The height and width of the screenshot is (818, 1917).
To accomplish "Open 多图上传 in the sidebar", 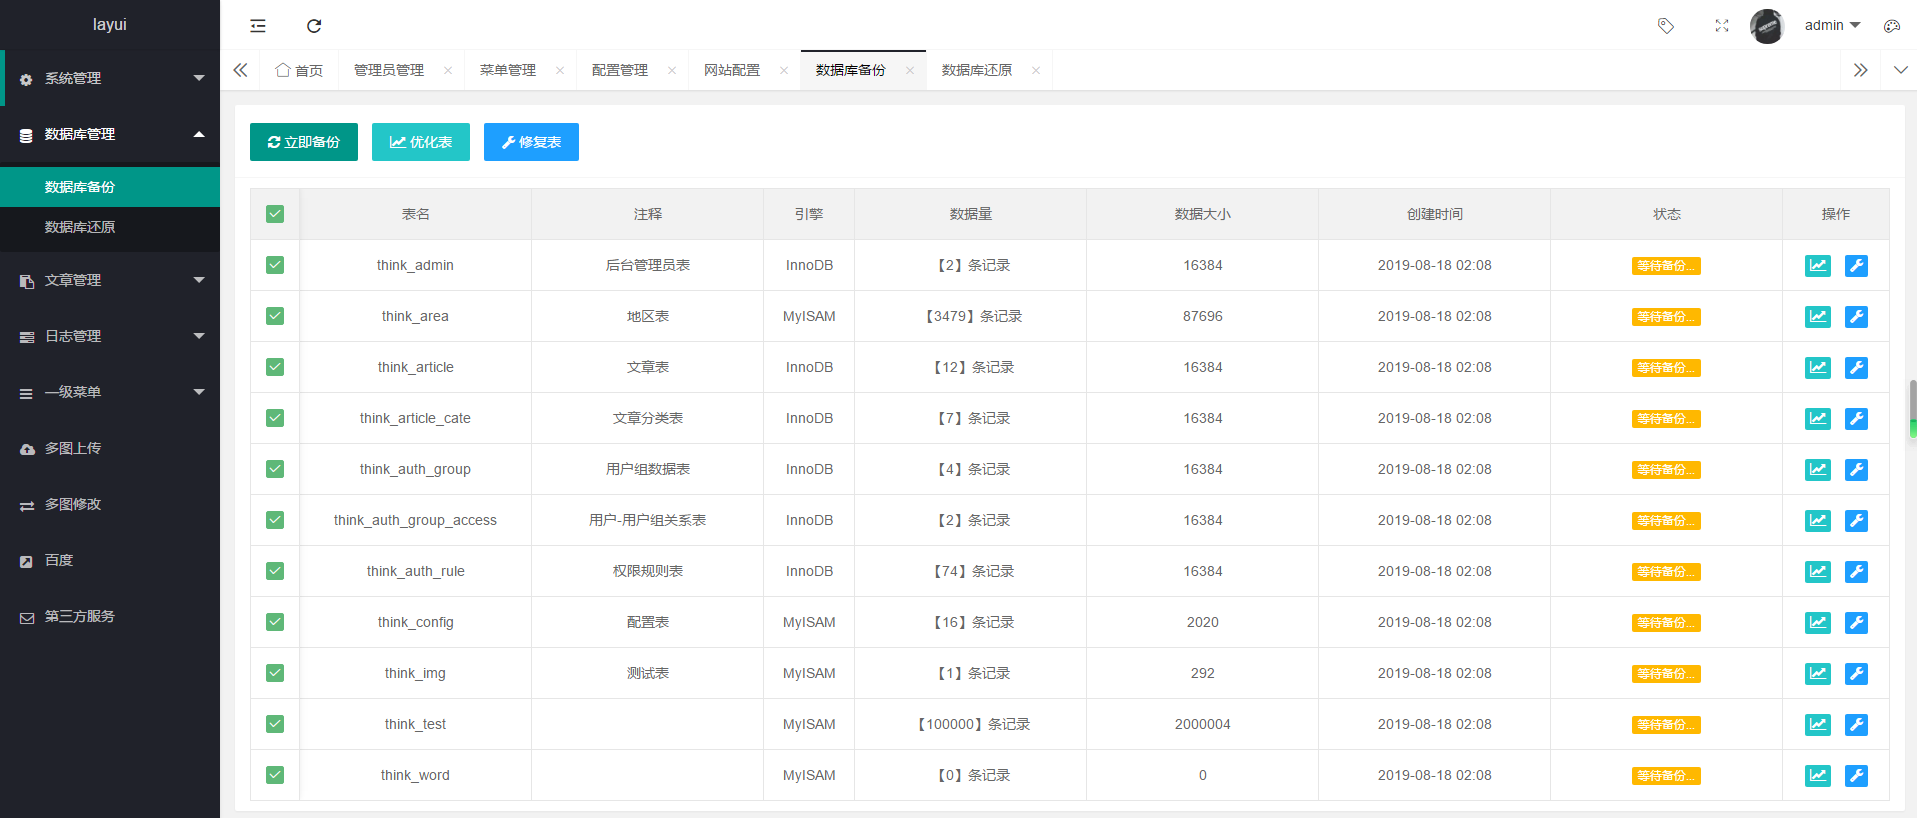I will (110, 448).
